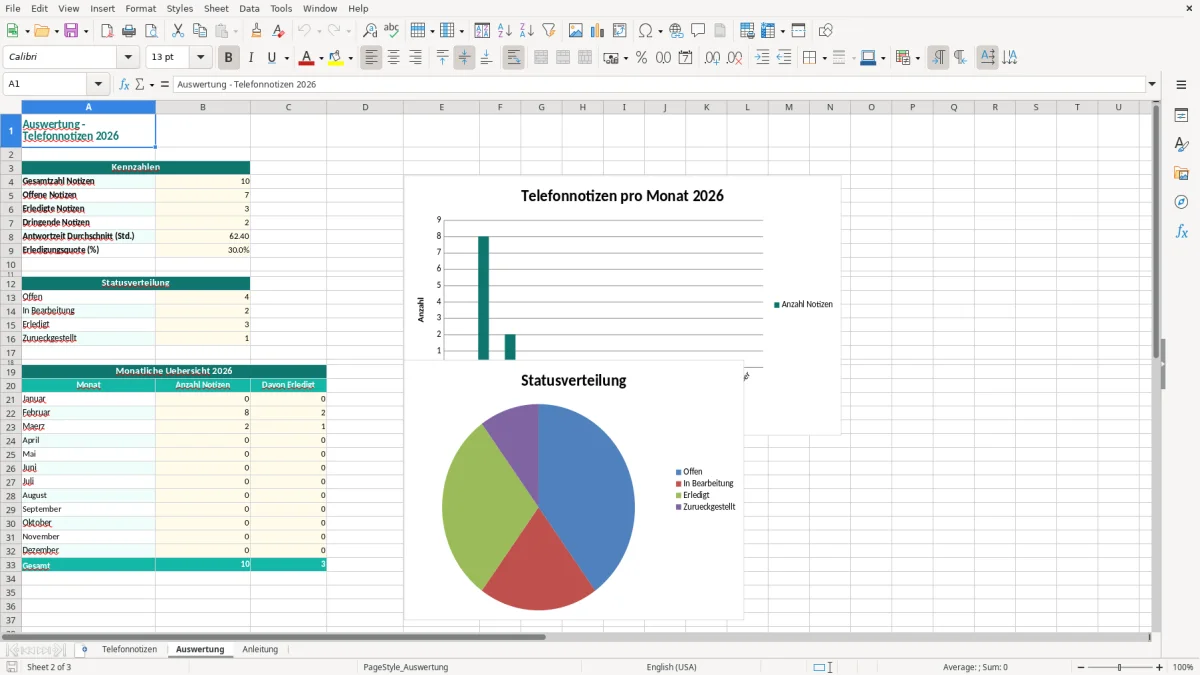Toggle Bold formatting
This screenshot has width=1200, height=675.
228,58
